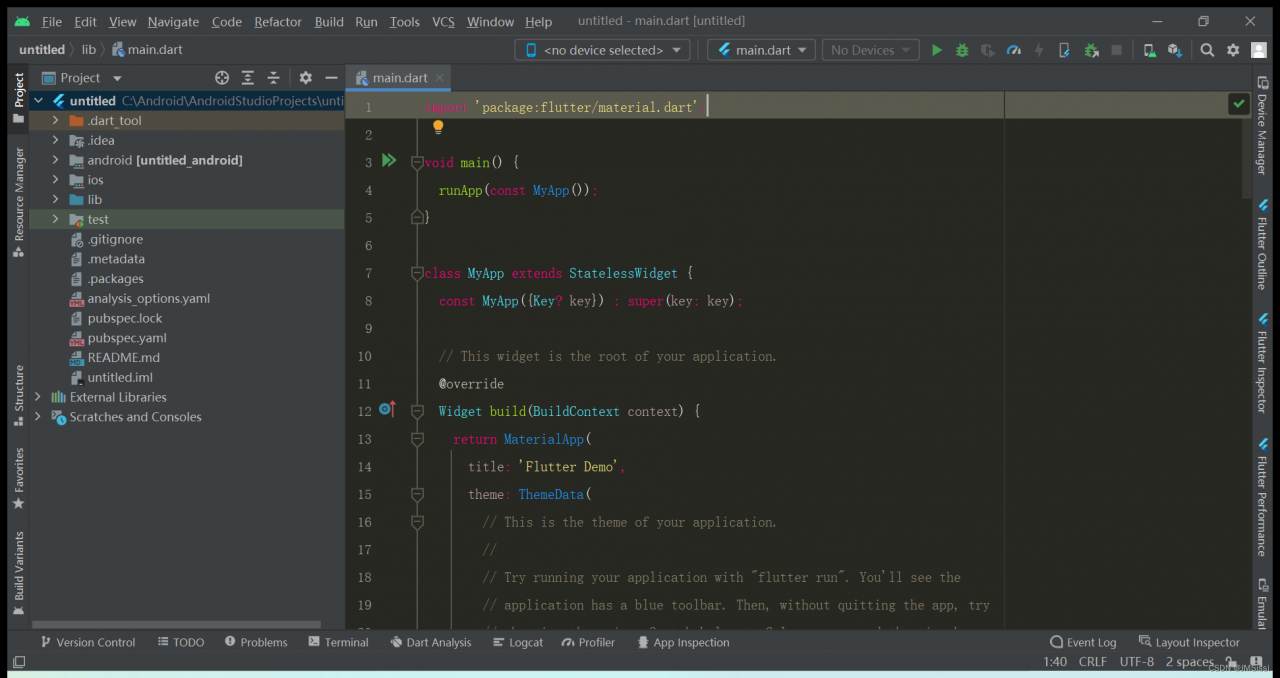Open the SDK Manager icon
The image size is (1280, 678).
[1175, 50]
